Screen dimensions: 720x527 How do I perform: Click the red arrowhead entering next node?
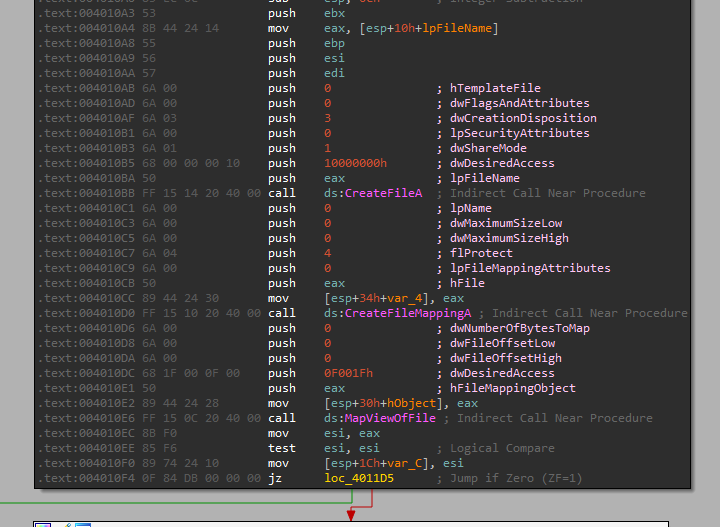coord(351,514)
